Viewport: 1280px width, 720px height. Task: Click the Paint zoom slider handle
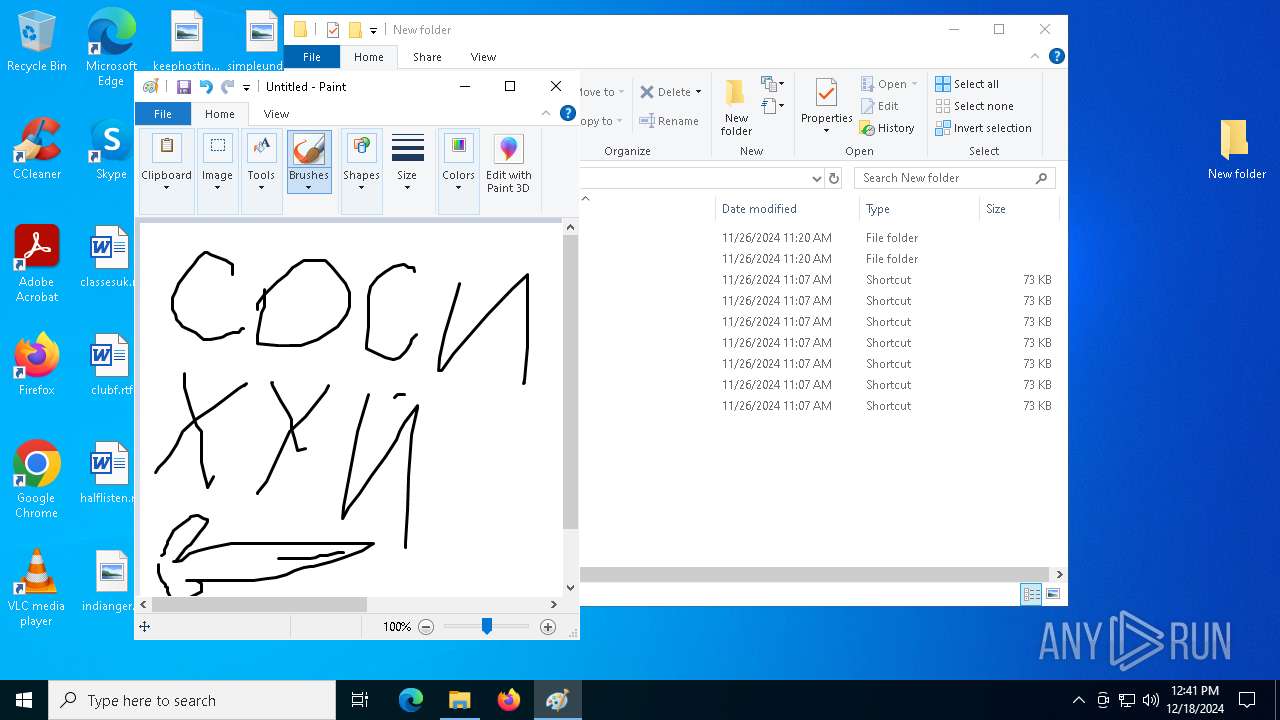tap(487, 626)
